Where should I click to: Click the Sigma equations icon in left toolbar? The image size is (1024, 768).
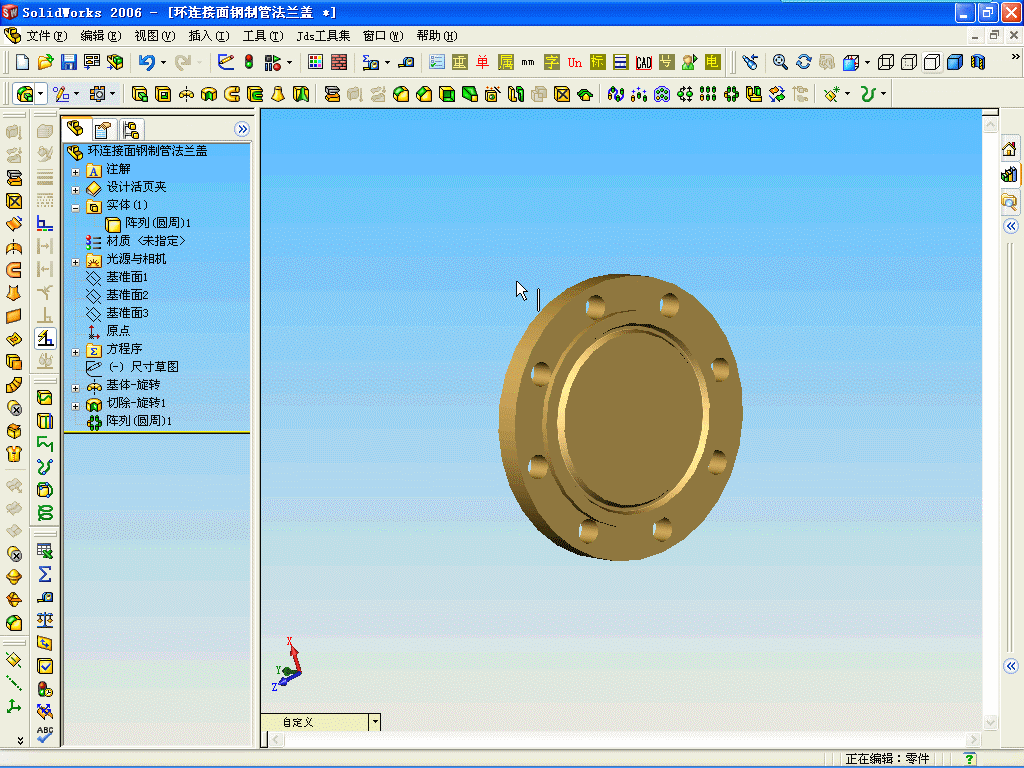click(x=44, y=574)
